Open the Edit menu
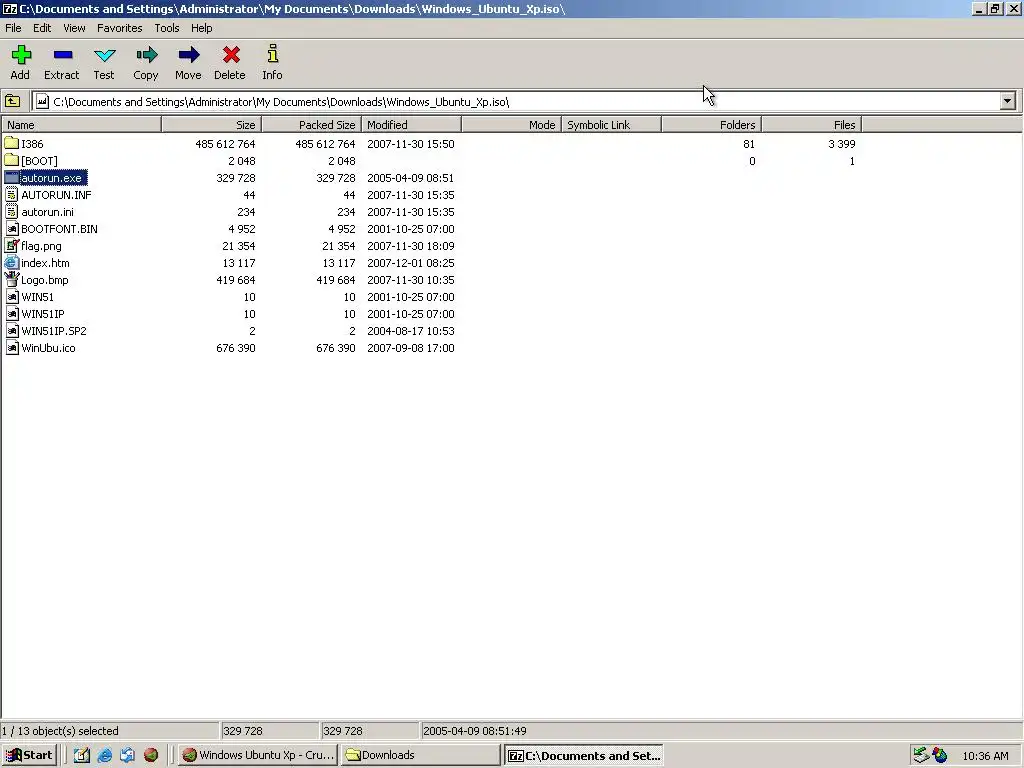Screen dimensions: 1024x768 pos(42,28)
